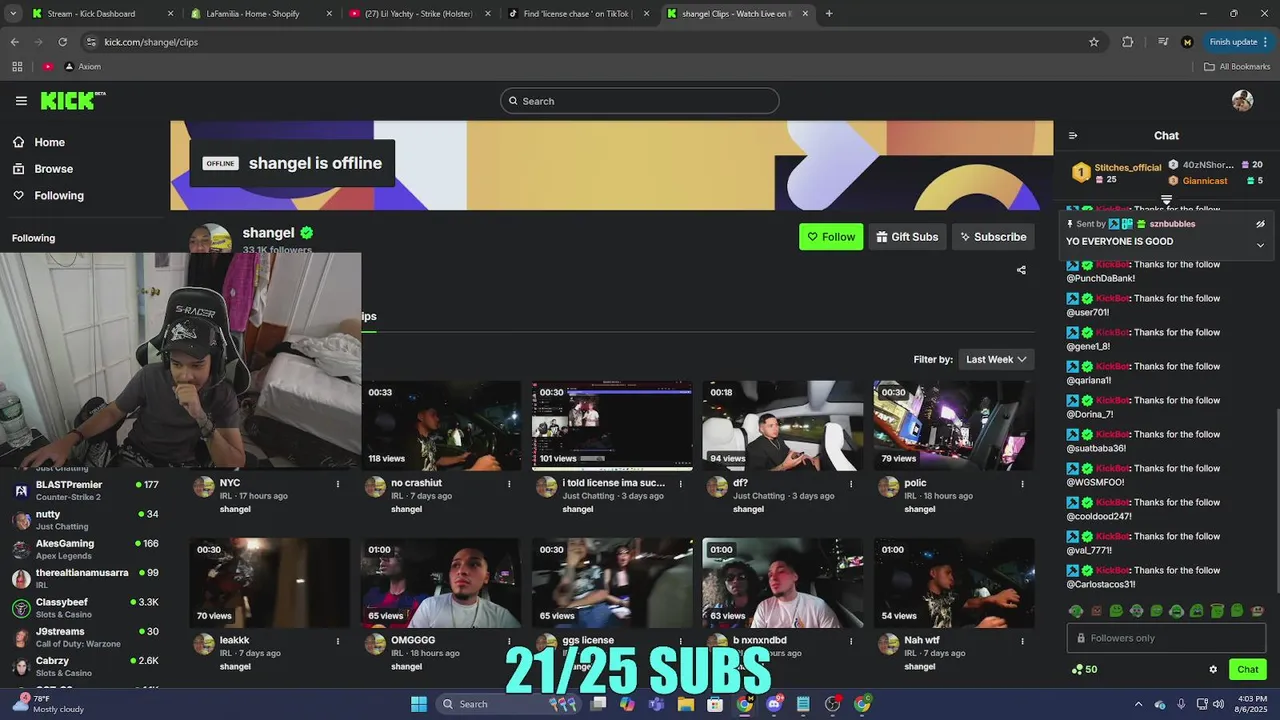Screen dimensions: 1280x720
Task: Open the Kick hamburger menu
Action: [21, 101]
